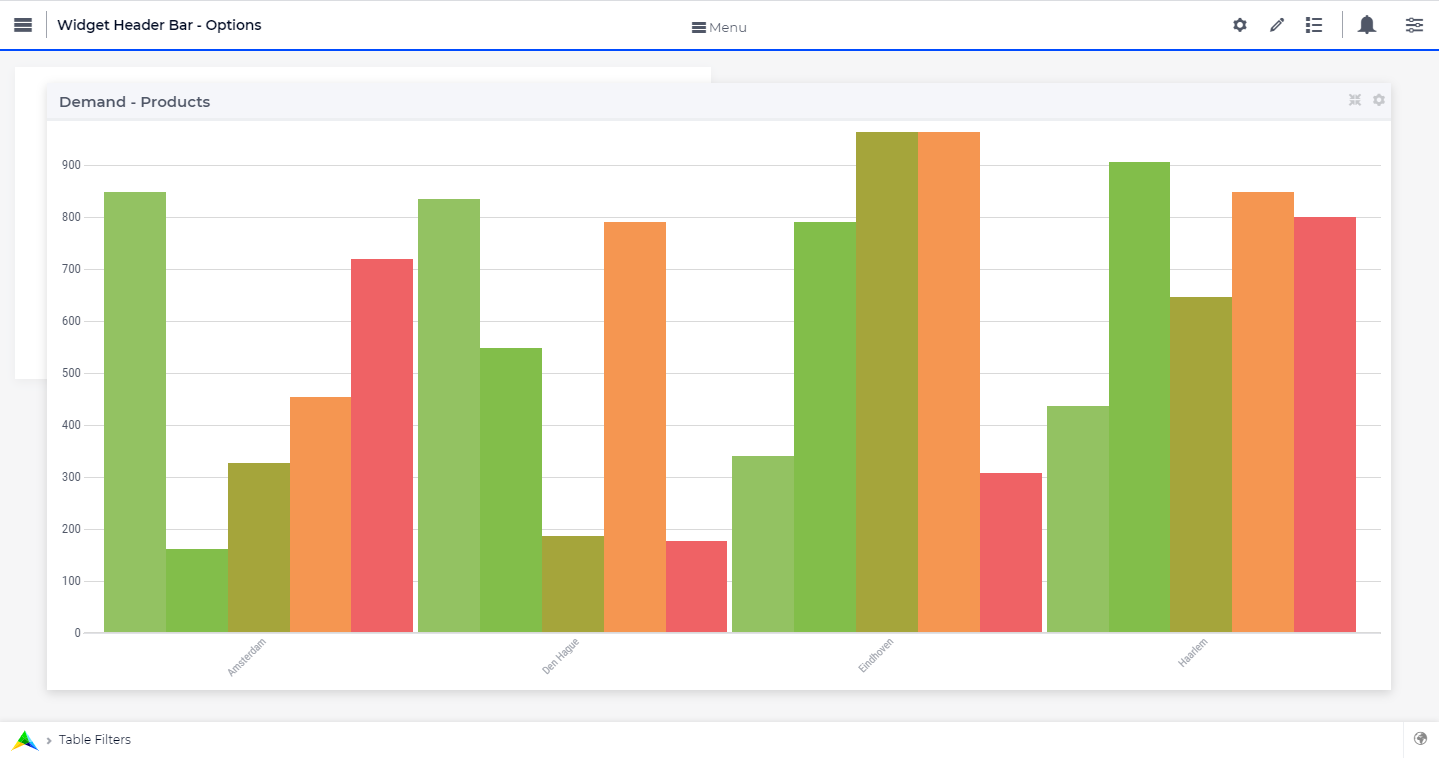This screenshot has height=758, width=1440.
Task: Select Eindhoven's tall olive bar
Action: pyautogui.click(x=887, y=382)
